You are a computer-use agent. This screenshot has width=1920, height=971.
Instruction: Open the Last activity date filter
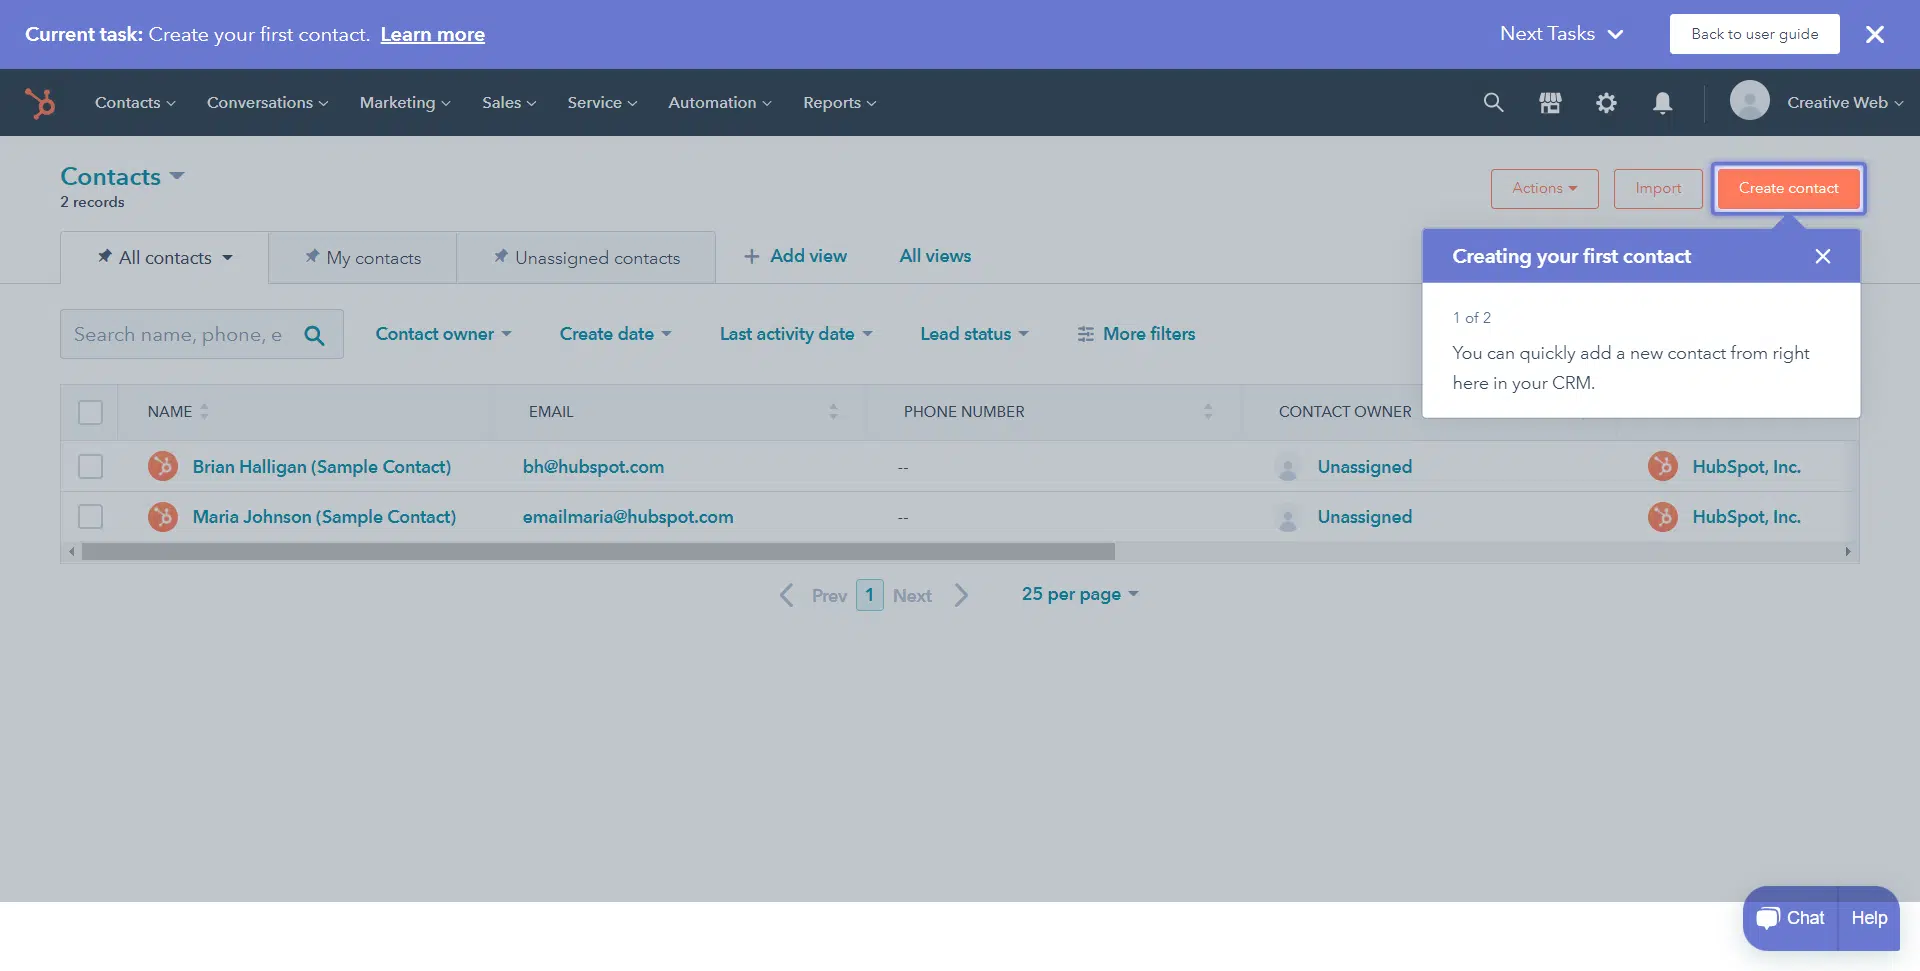pyautogui.click(x=796, y=334)
